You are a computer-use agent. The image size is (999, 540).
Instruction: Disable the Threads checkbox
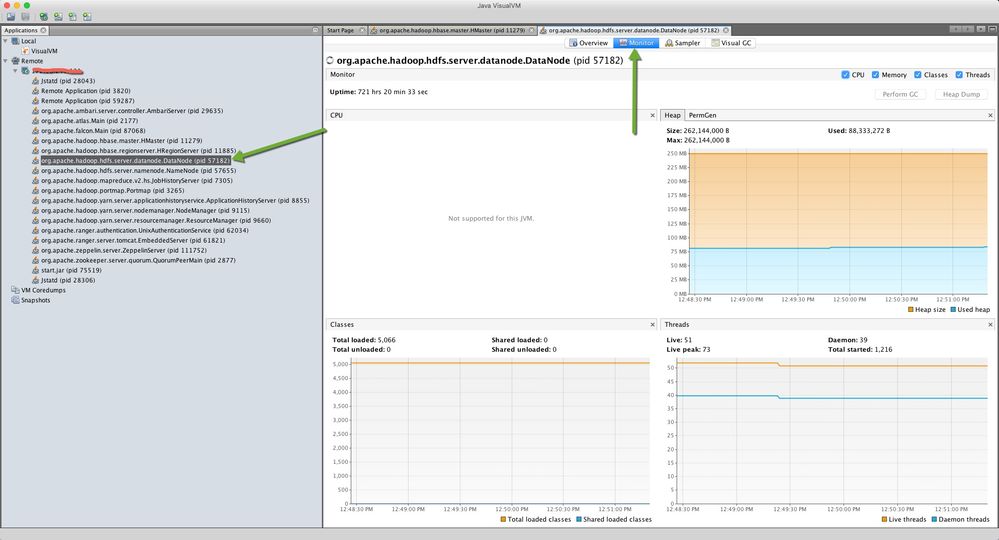(x=959, y=74)
